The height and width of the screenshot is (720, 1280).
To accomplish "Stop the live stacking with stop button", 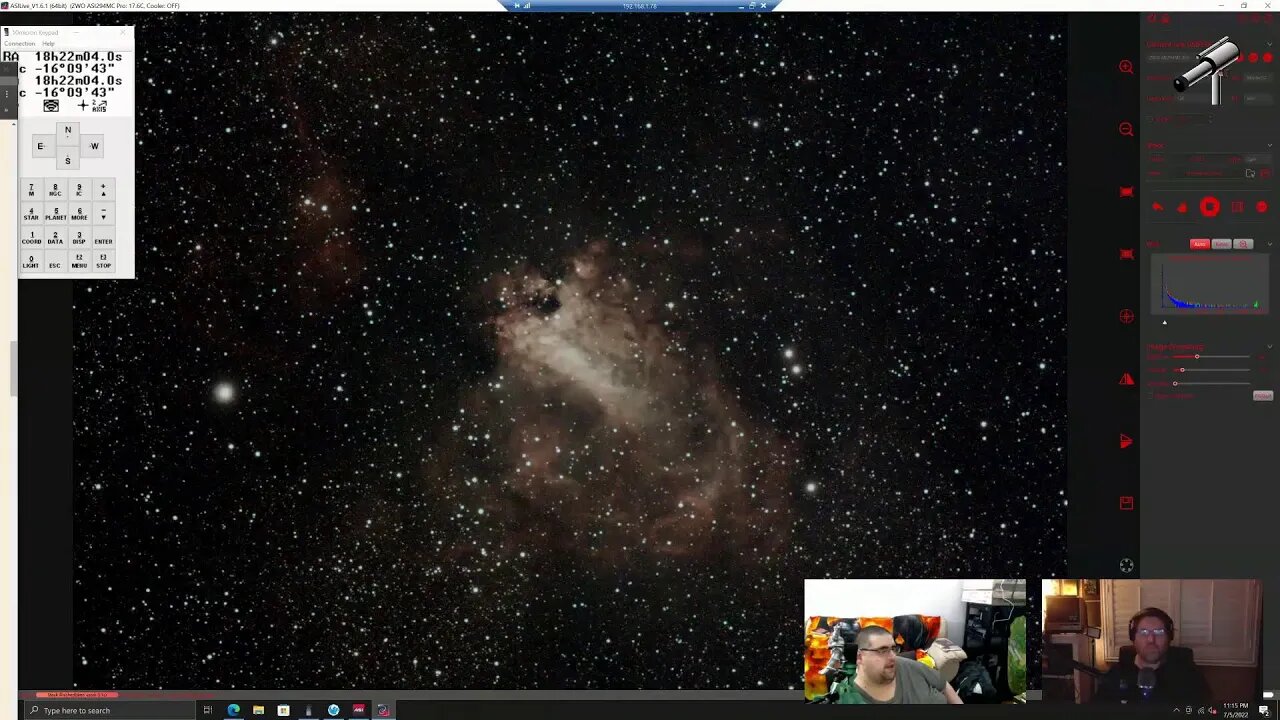I will (x=1209, y=207).
